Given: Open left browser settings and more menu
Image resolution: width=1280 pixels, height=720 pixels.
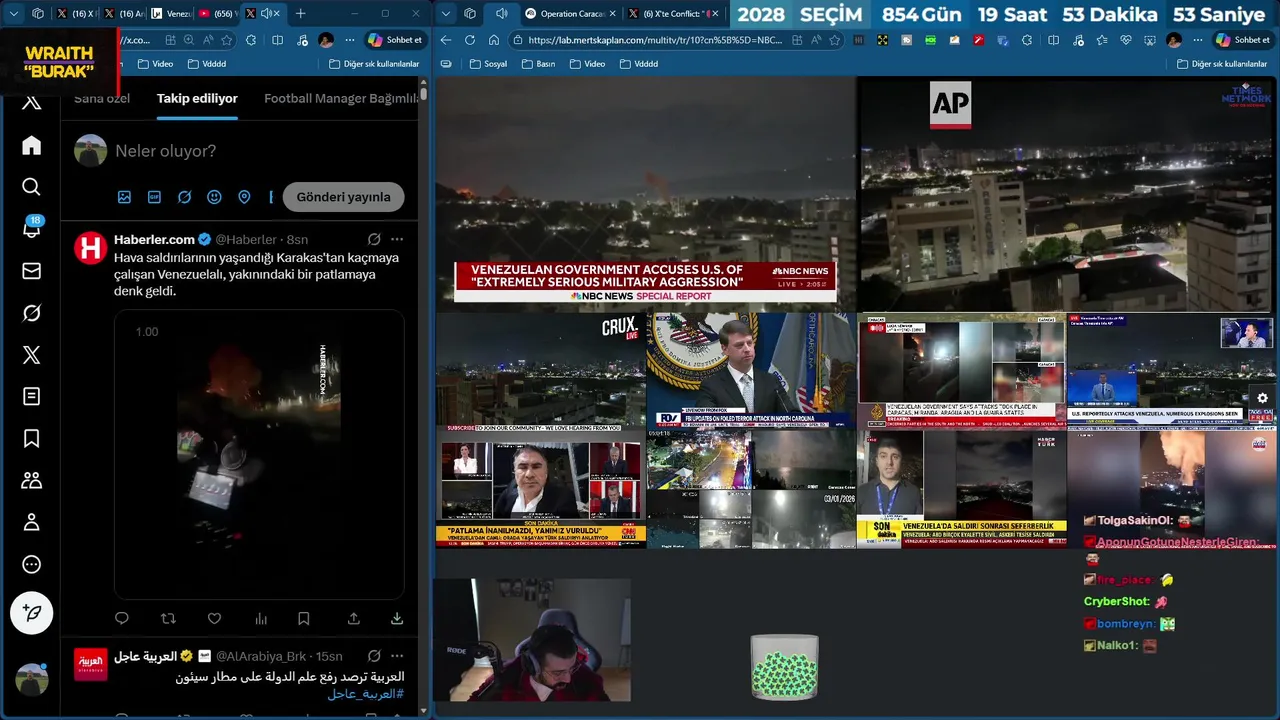Looking at the screenshot, I should (350, 40).
